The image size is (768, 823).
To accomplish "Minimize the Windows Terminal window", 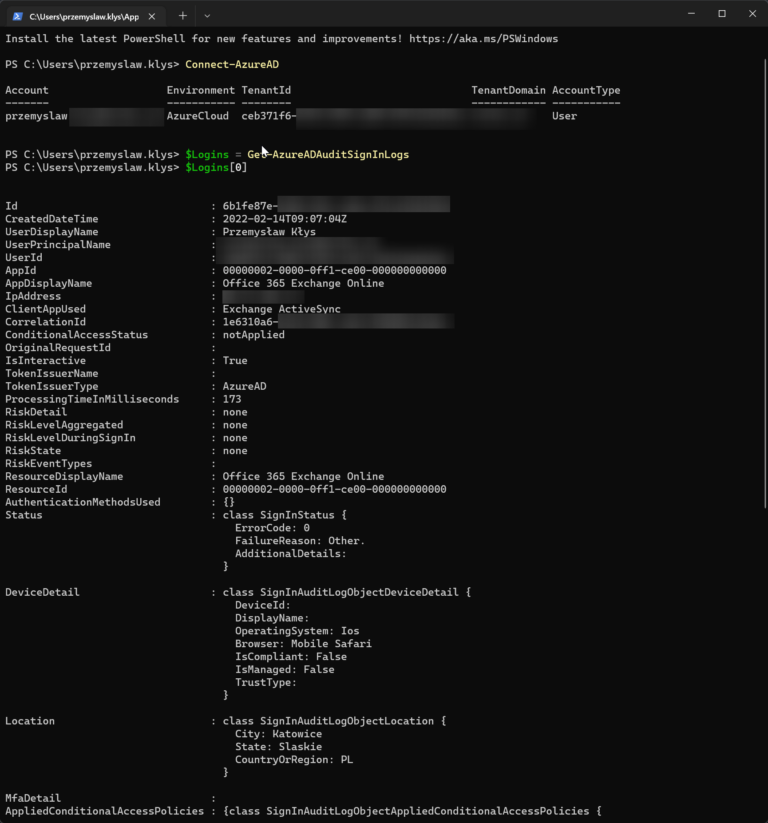I will tap(691, 13).
